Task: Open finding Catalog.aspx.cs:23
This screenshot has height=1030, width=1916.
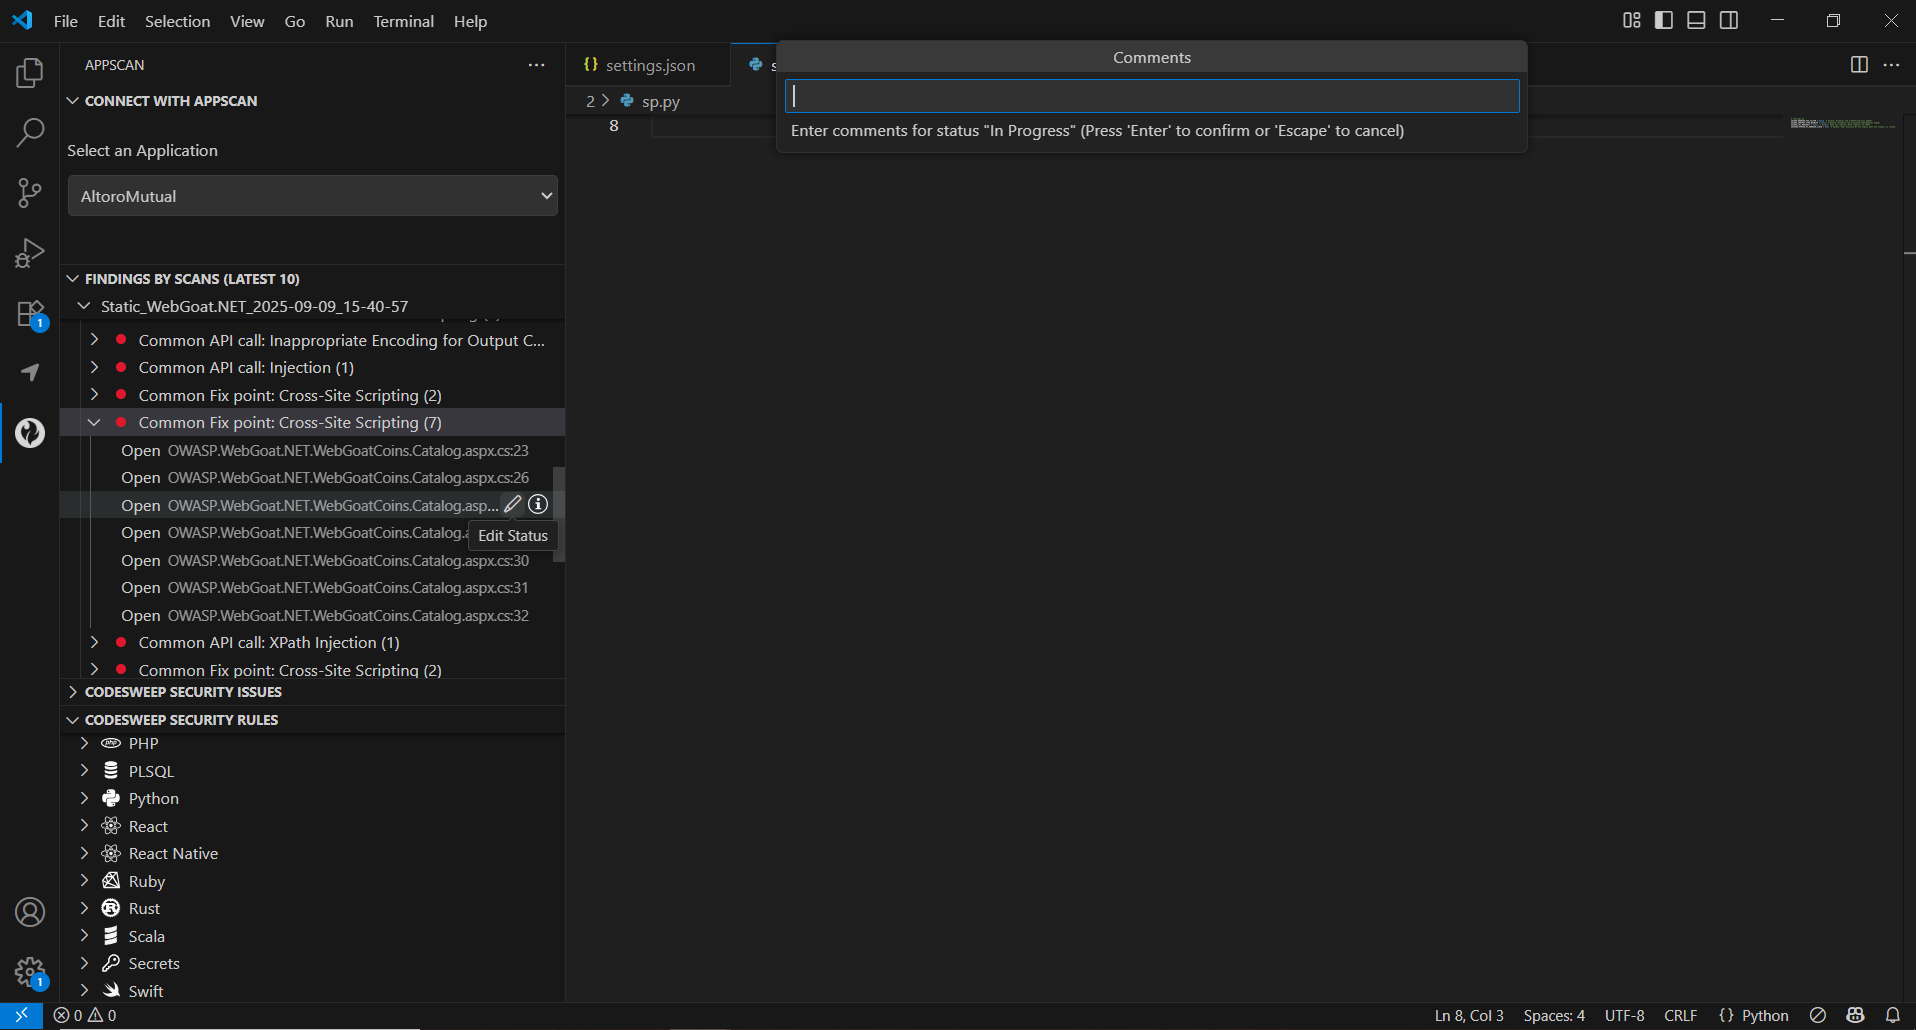Action: click(313, 451)
